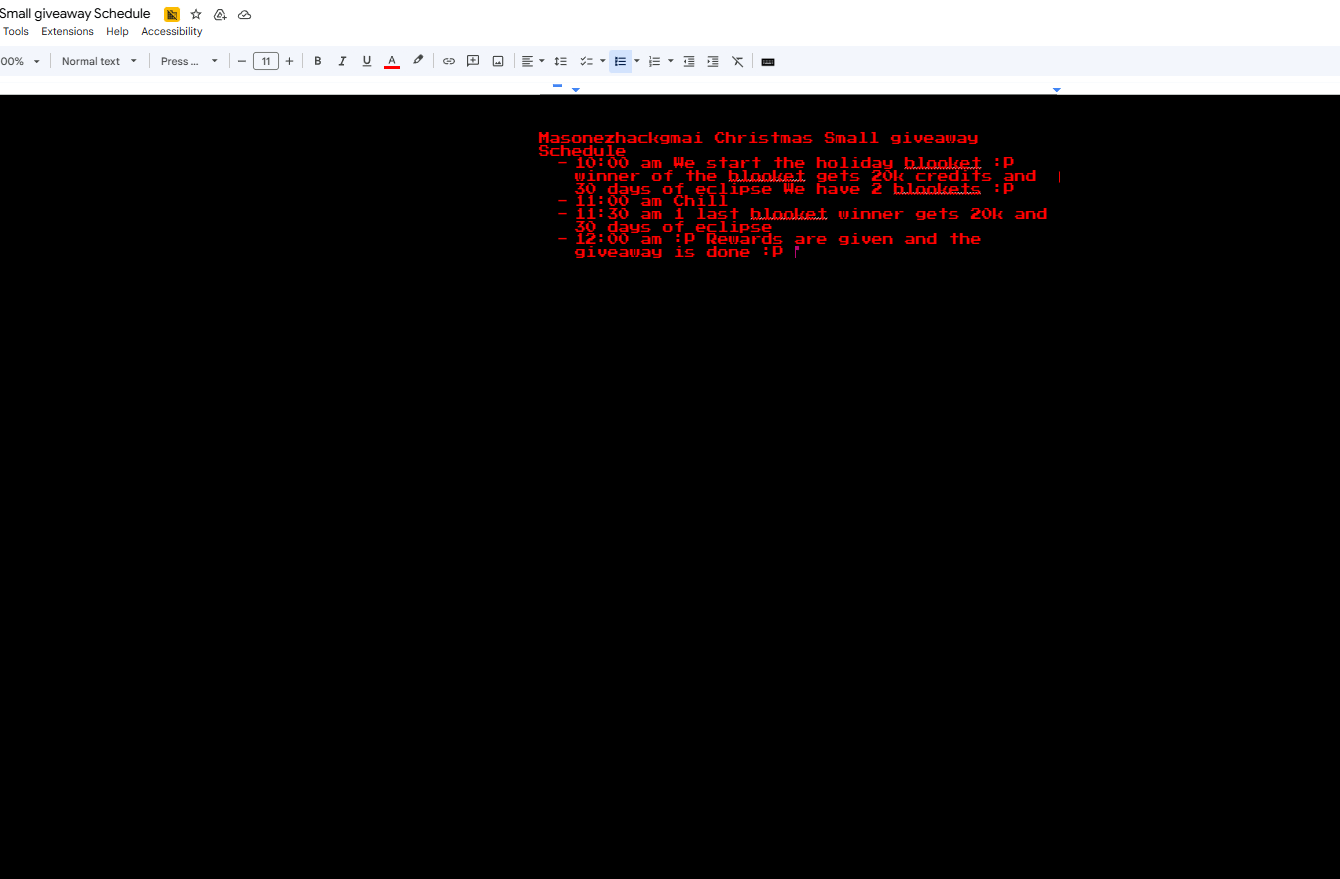Screen dimensions: 1340x879
Task: Decrease font size with minus button
Action: click(x=242, y=62)
